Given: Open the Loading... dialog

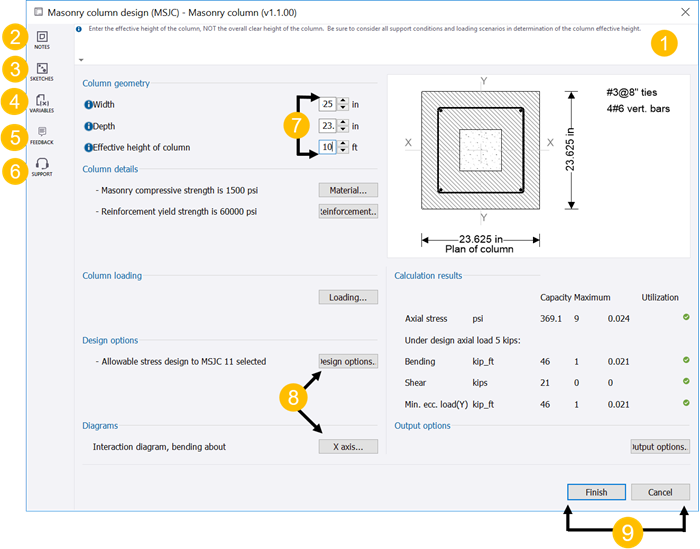Looking at the screenshot, I should coord(348,297).
